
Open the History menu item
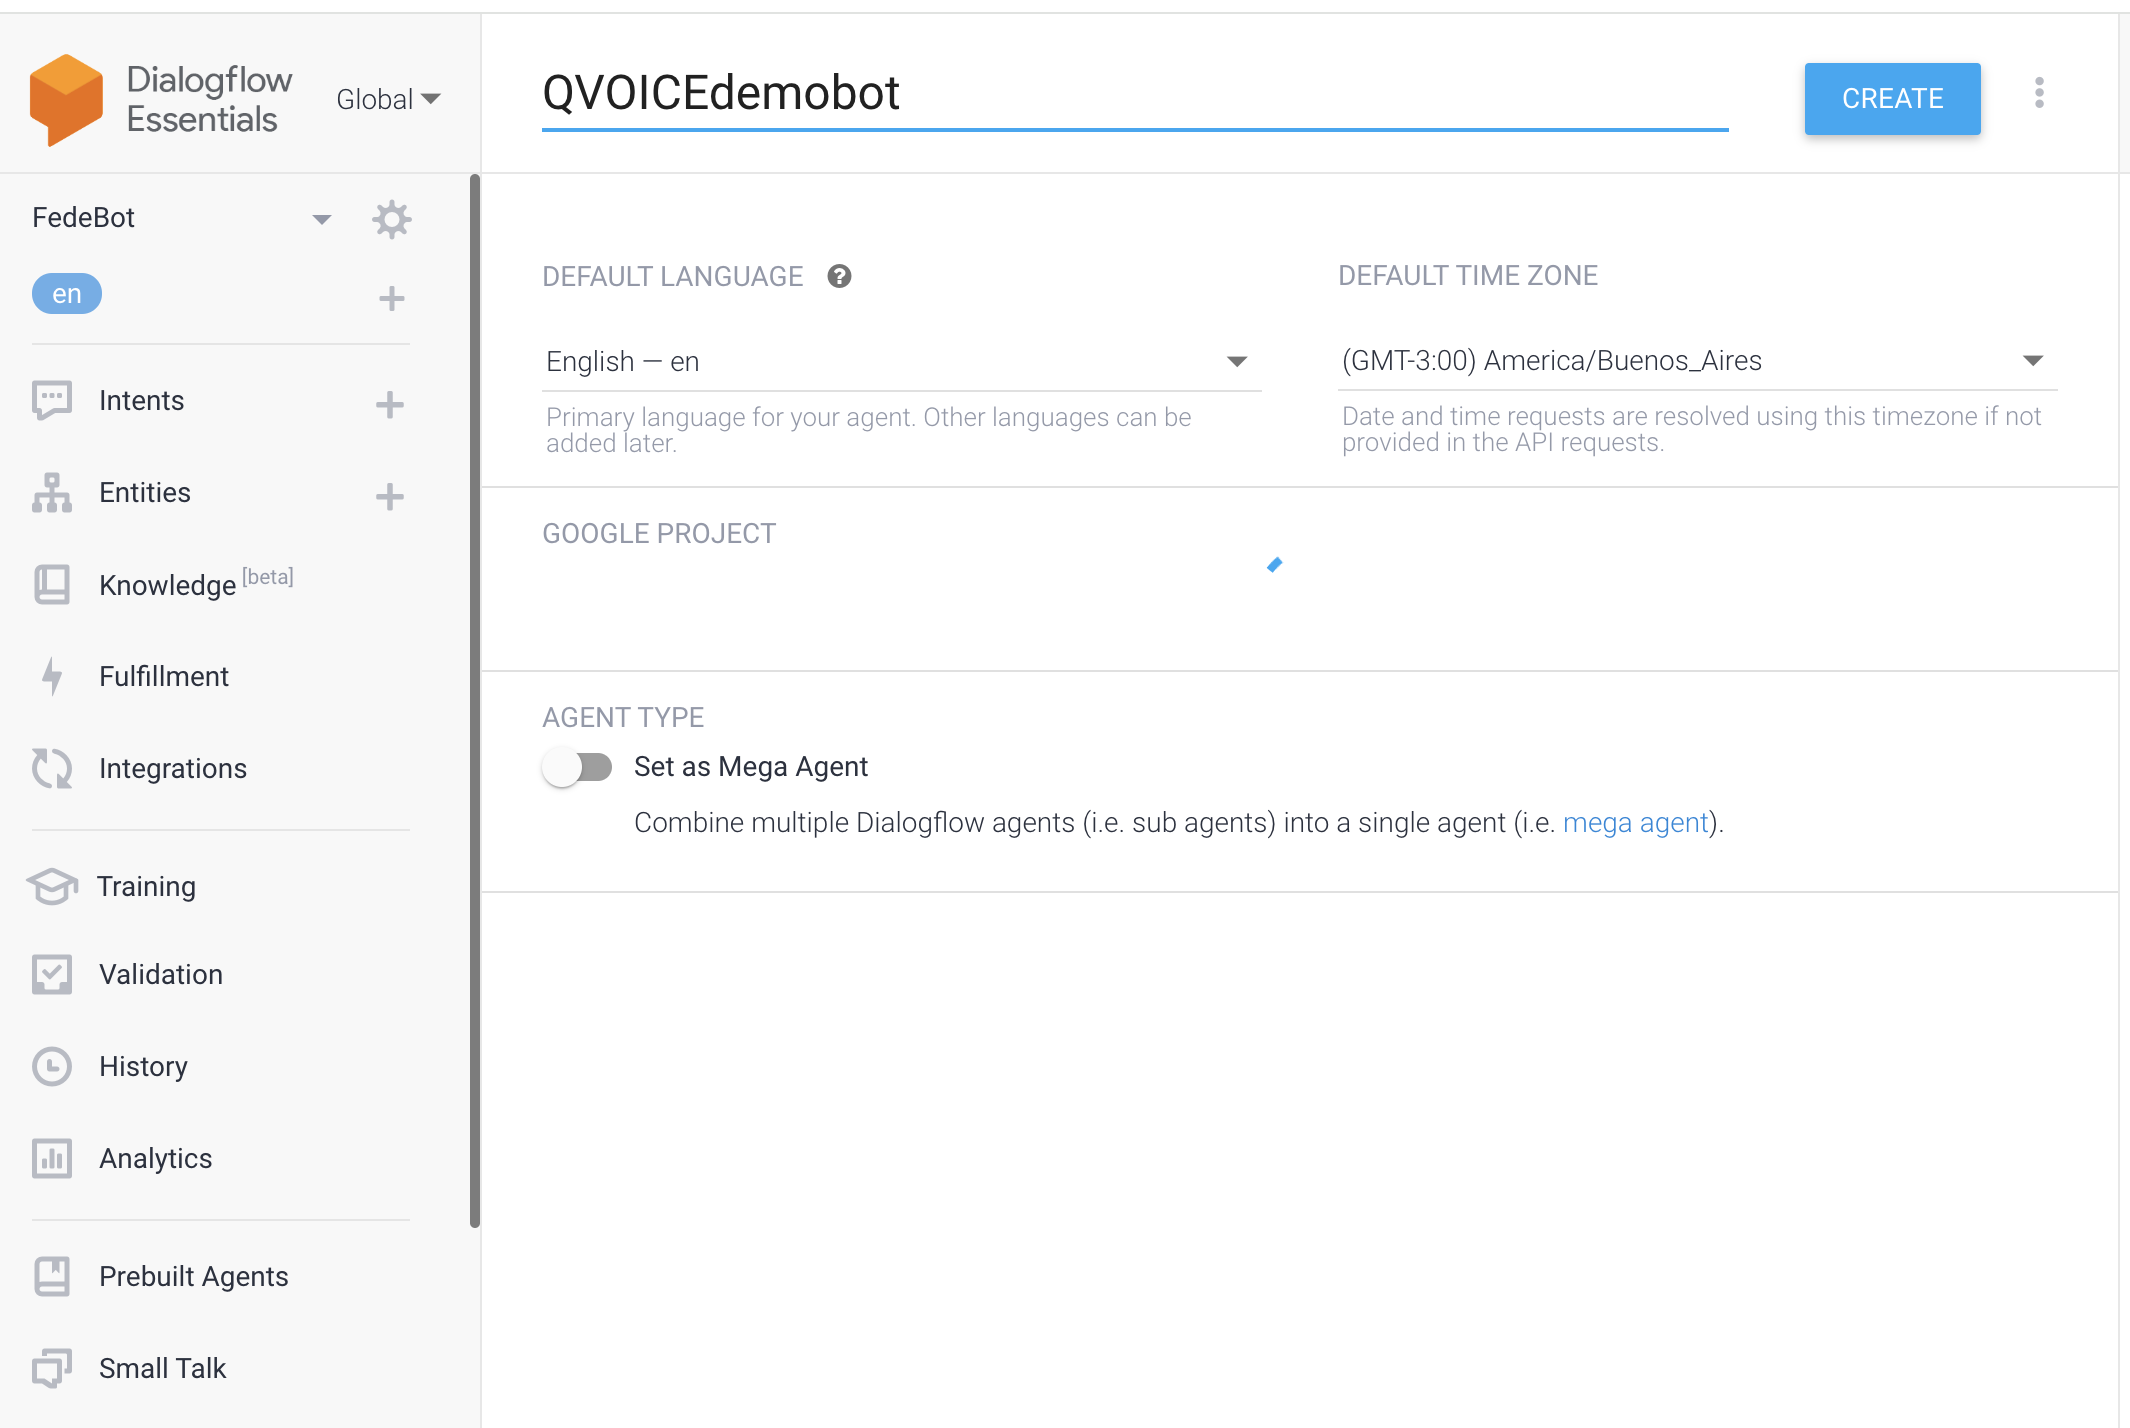click(x=143, y=1067)
